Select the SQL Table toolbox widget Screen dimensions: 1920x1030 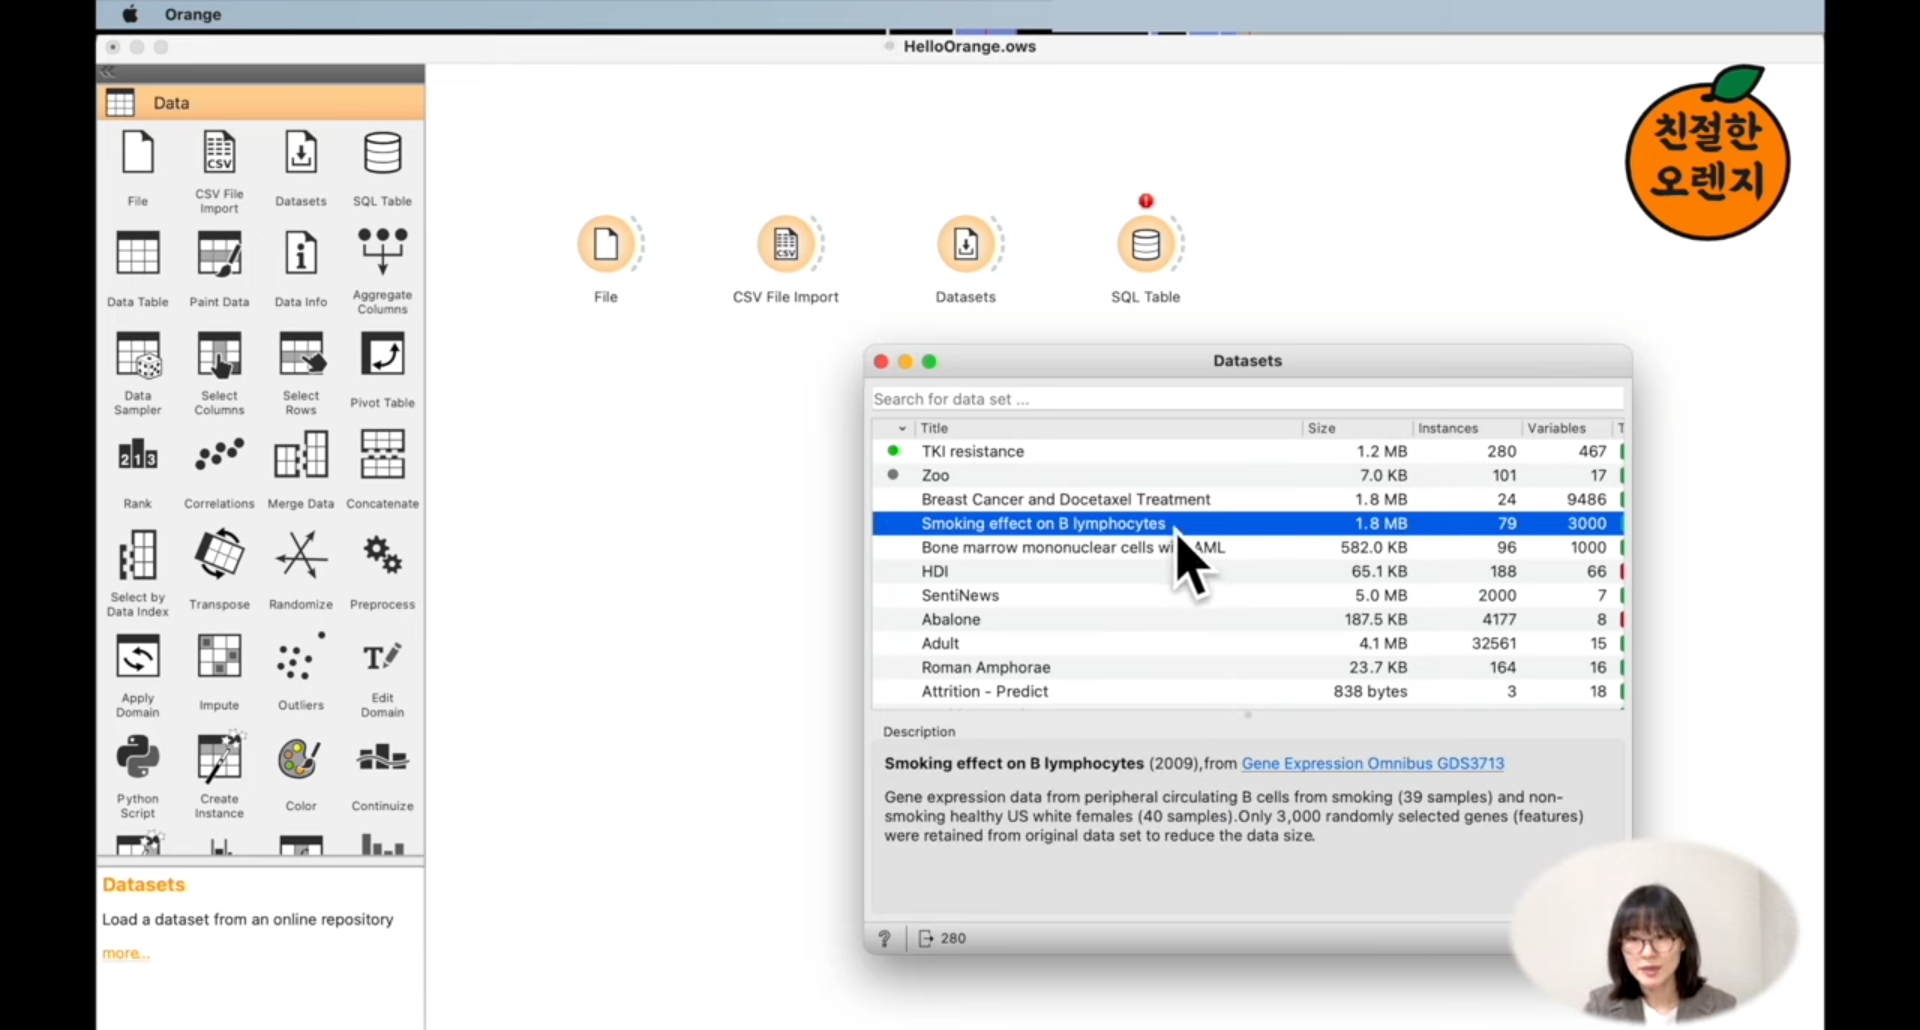[x=382, y=167]
